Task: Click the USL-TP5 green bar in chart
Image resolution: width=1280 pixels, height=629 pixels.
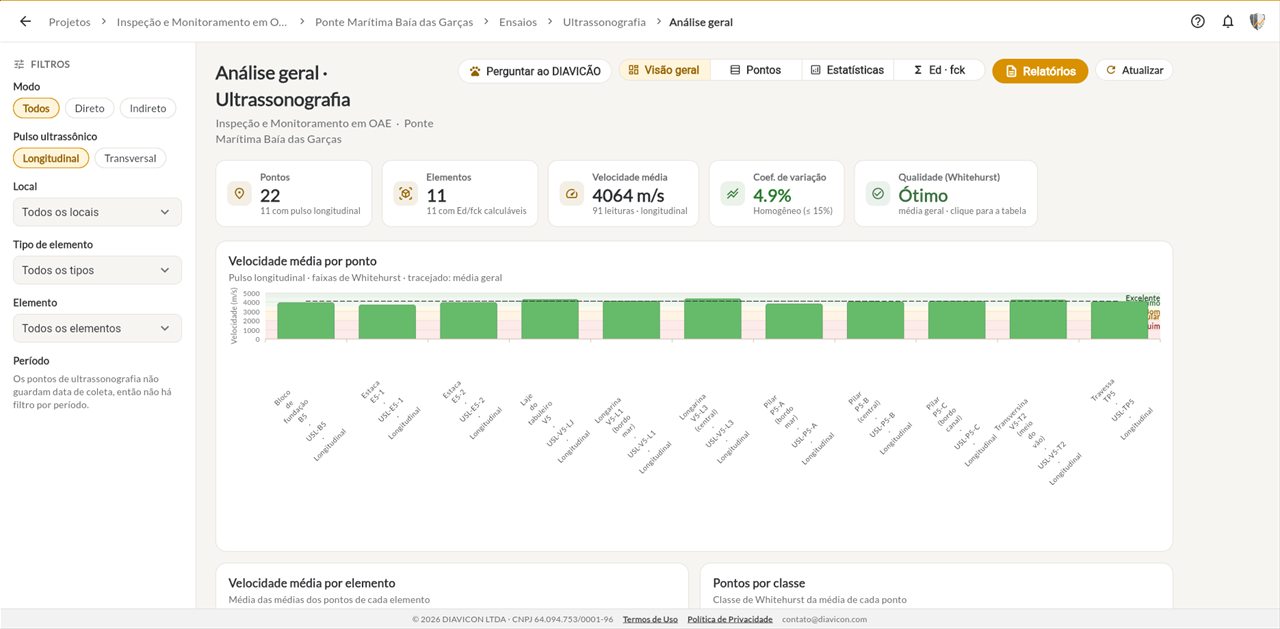Action: (x=1119, y=320)
